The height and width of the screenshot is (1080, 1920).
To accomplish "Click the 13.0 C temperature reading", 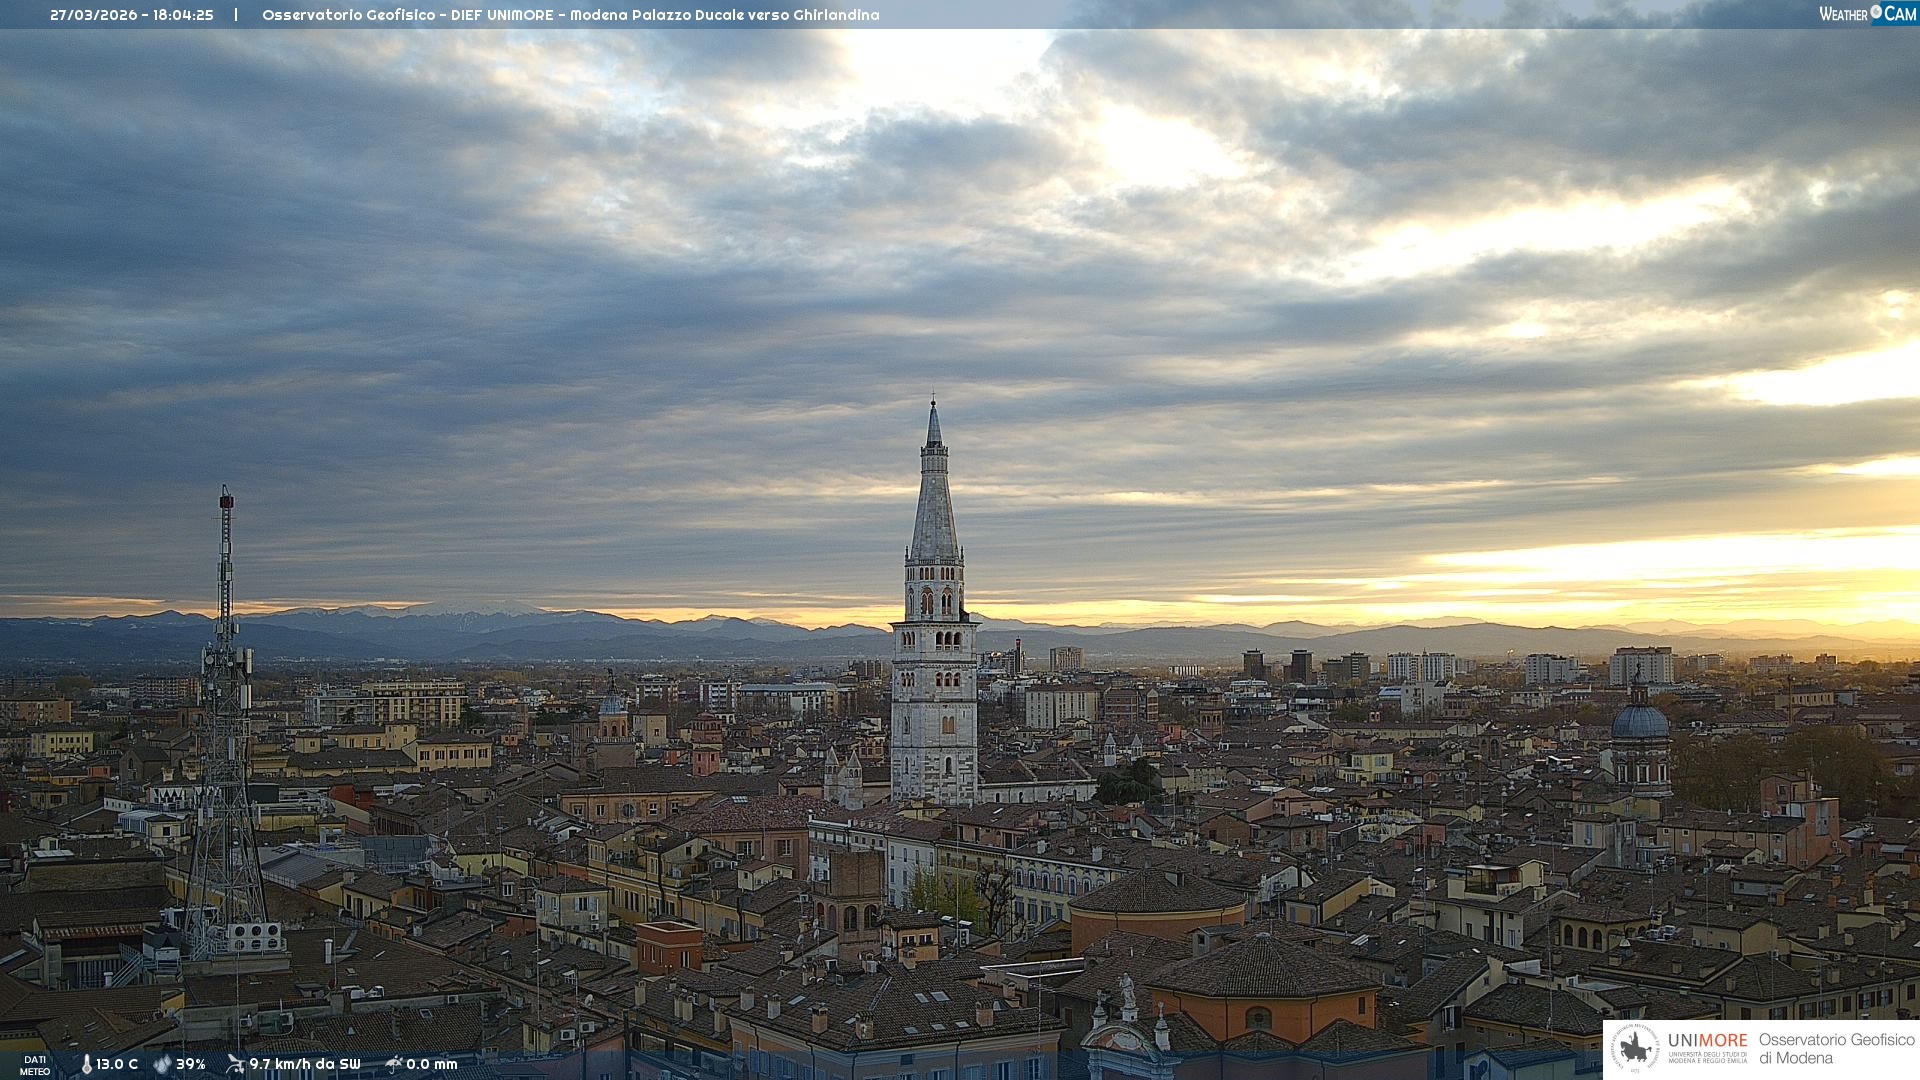I will tap(117, 1064).
